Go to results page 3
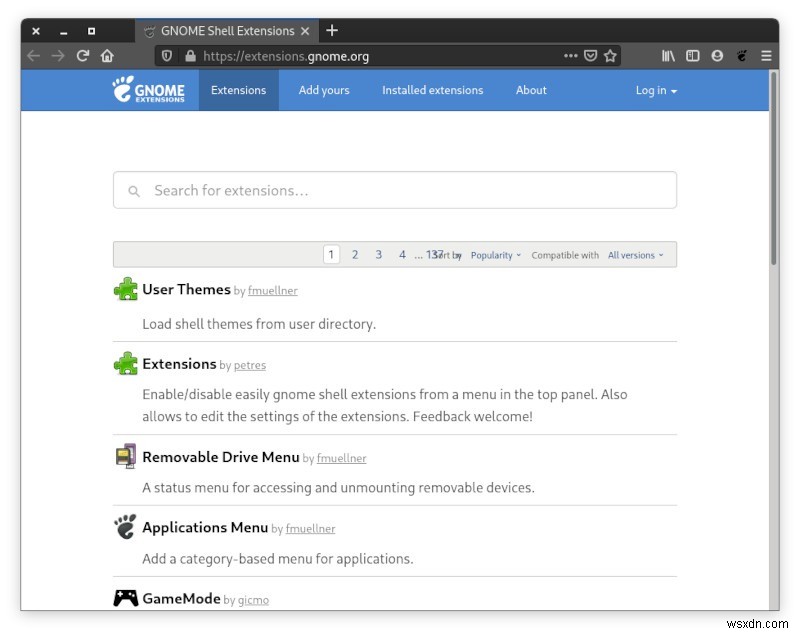This screenshot has width=800, height=634. pos(378,255)
